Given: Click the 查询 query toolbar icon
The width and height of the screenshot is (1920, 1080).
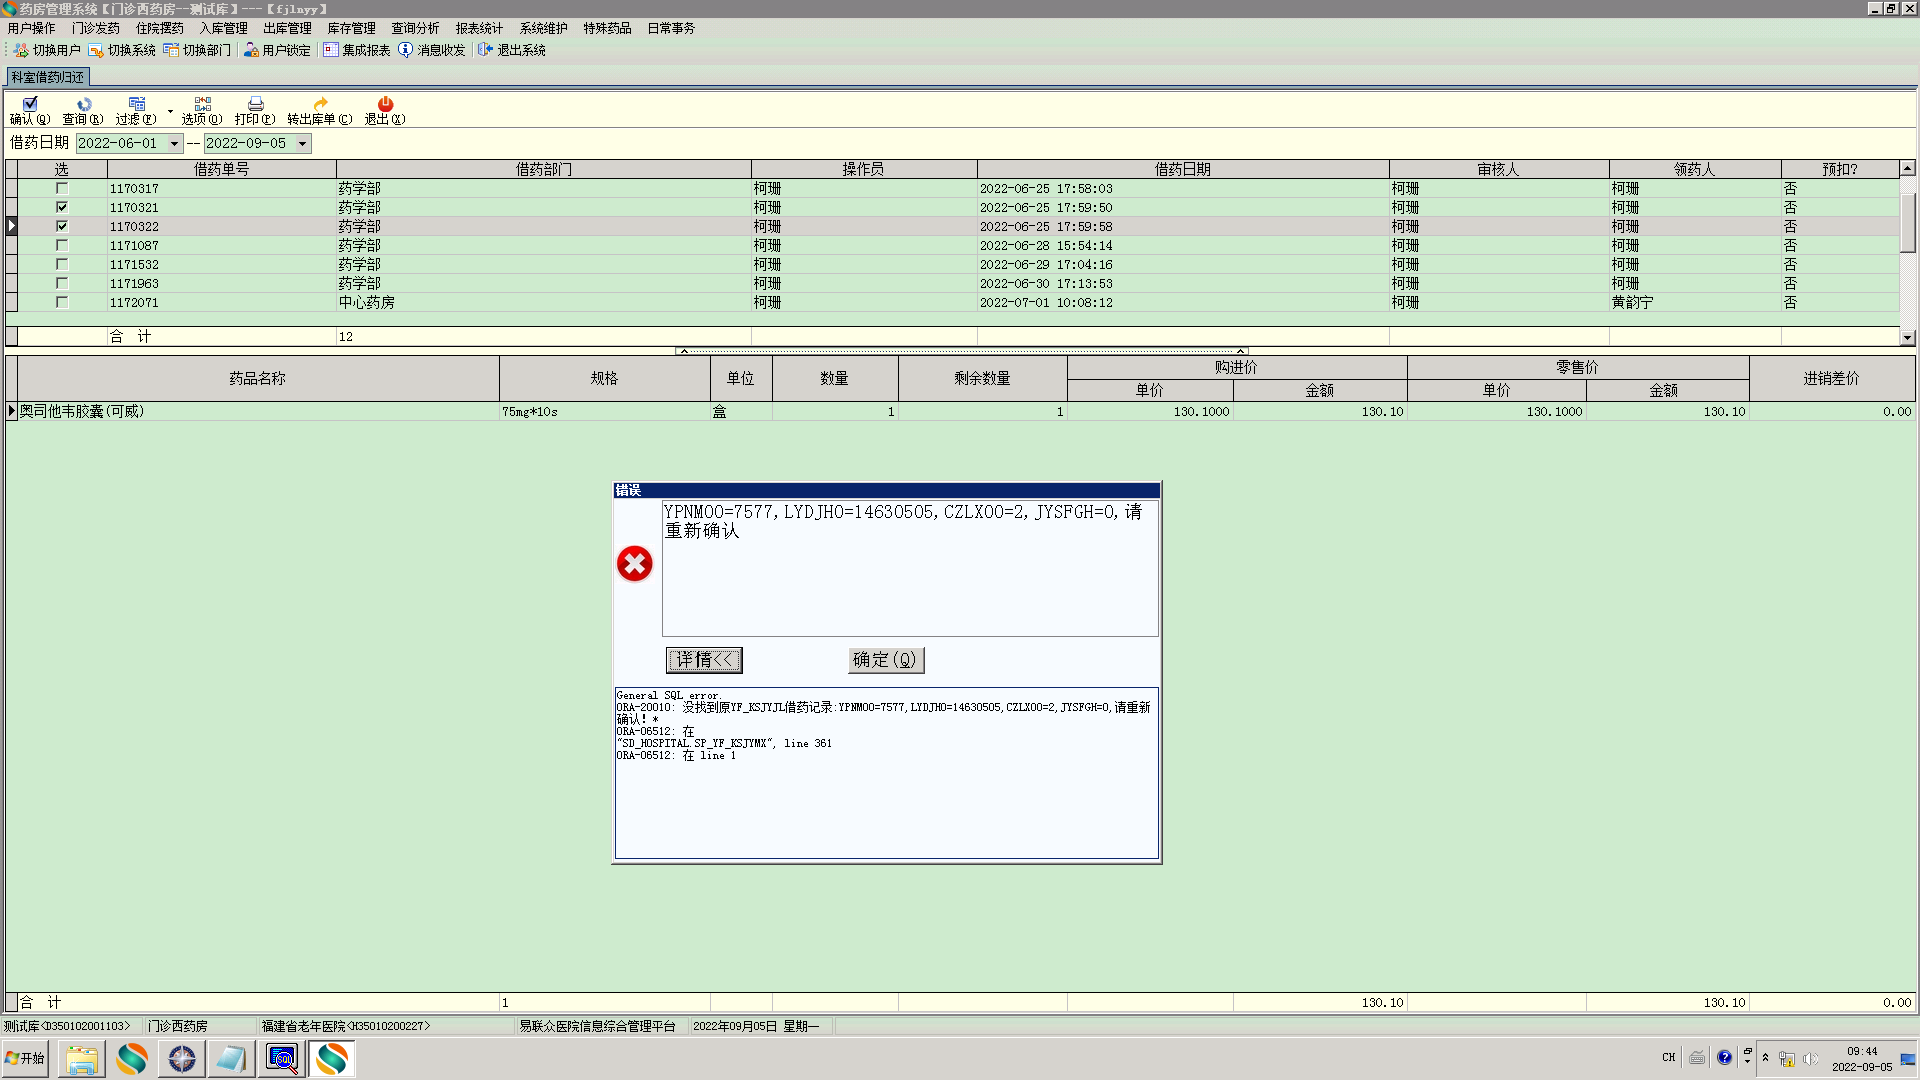Looking at the screenshot, I should click(84, 104).
